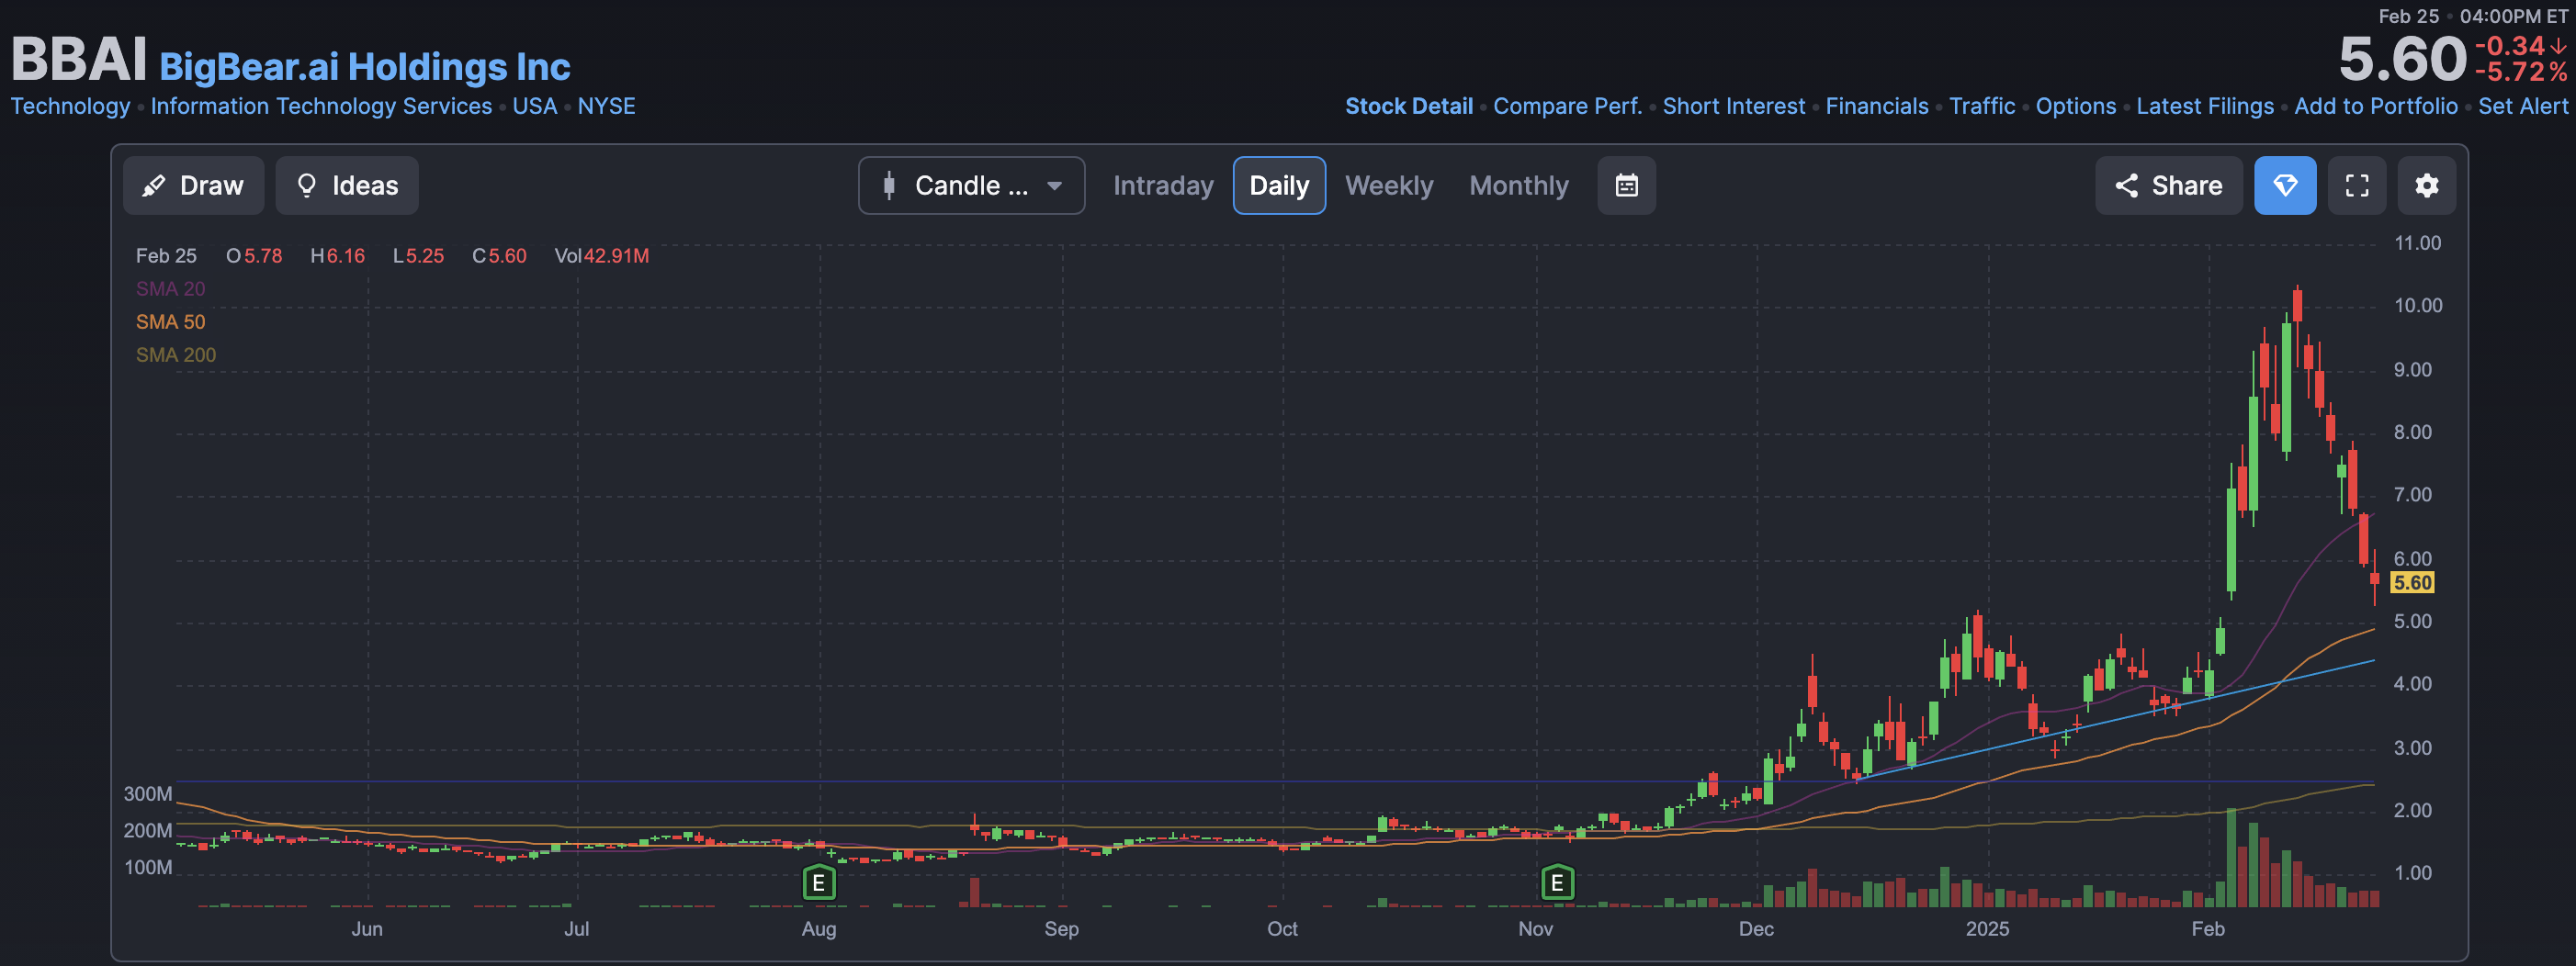
Task: Click the 300M volume axis label
Action: tap(148, 794)
